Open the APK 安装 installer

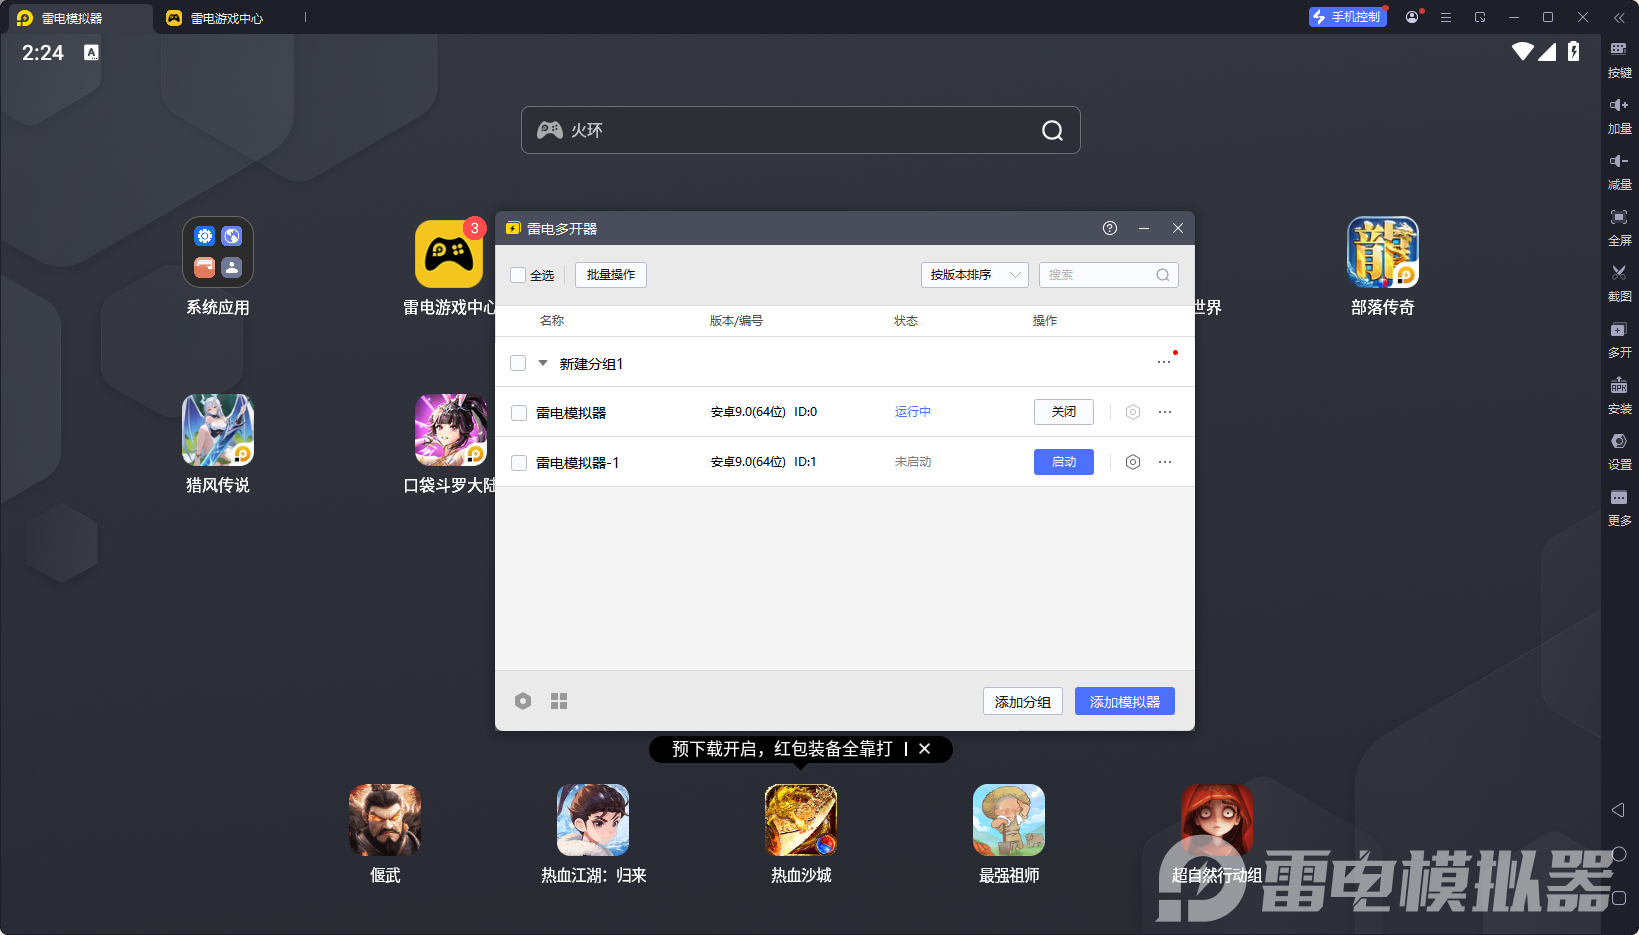point(1620,395)
